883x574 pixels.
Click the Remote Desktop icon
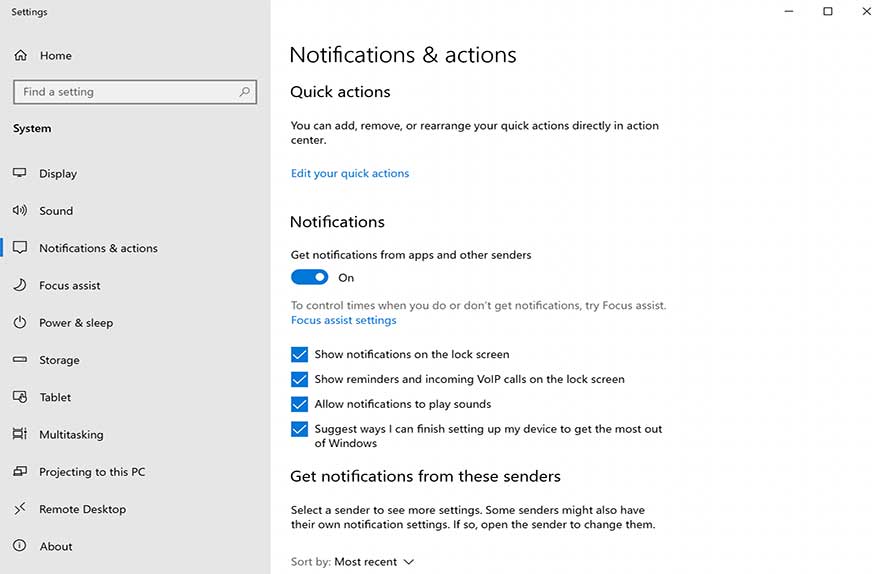[20, 509]
